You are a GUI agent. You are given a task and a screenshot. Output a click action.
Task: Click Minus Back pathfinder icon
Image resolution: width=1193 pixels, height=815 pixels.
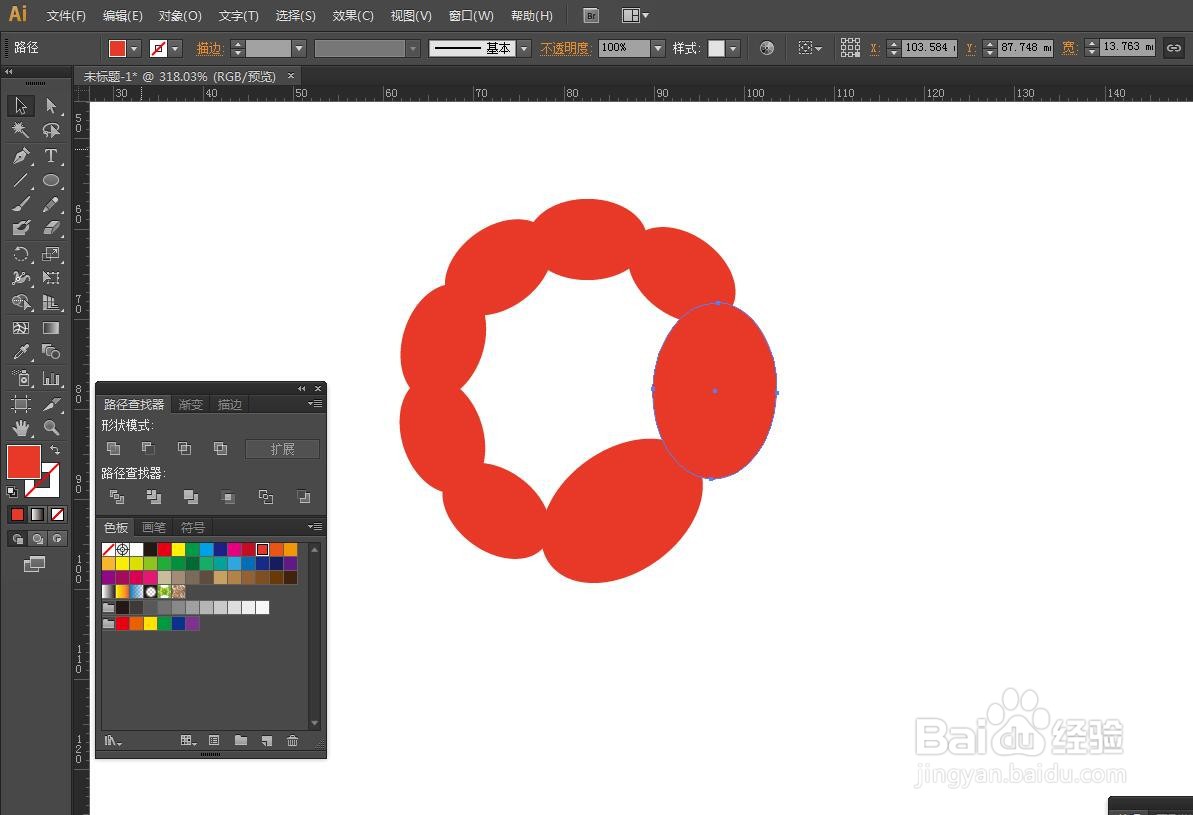click(x=303, y=497)
